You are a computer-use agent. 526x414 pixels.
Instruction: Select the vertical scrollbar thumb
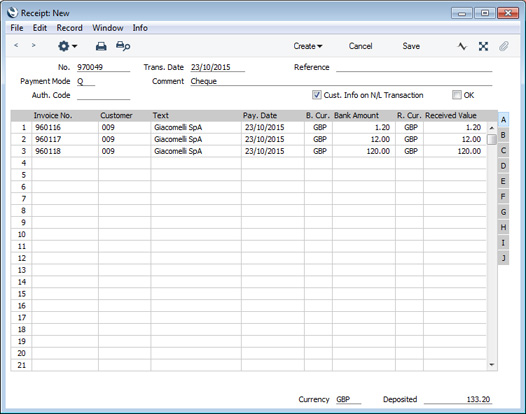[492, 139]
